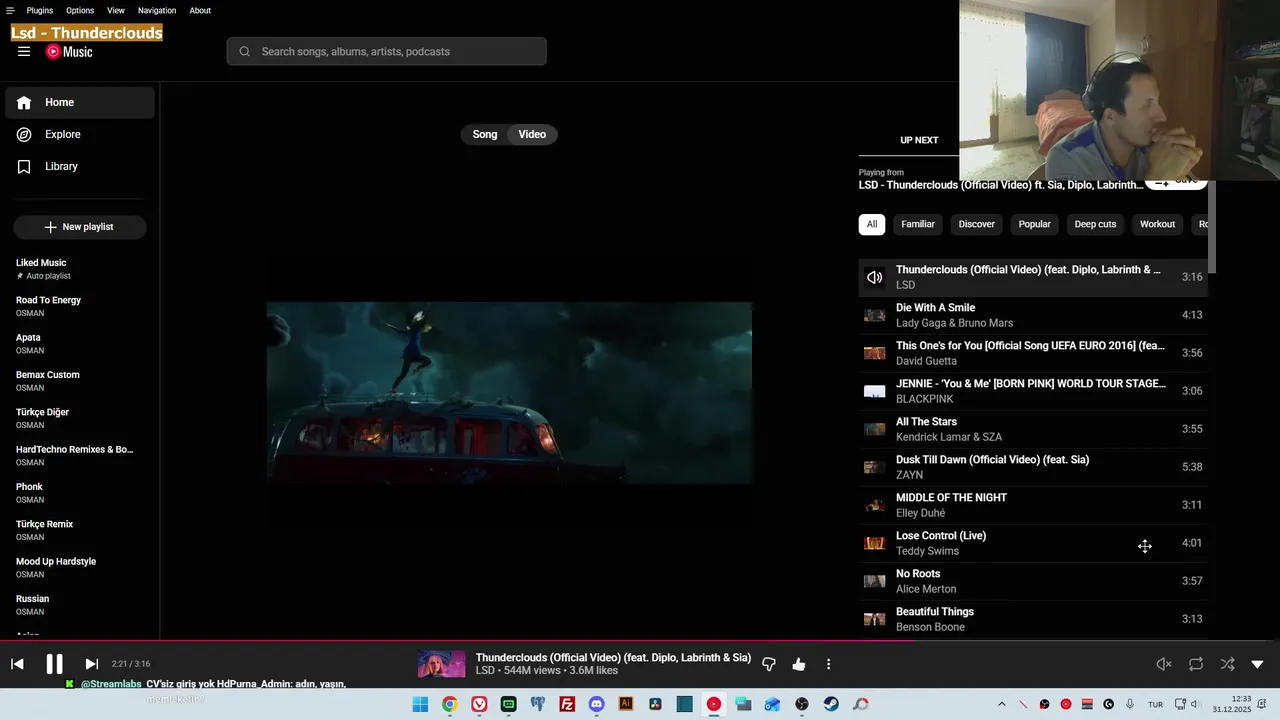Toggle shuffle mode

(x=1227, y=664)
